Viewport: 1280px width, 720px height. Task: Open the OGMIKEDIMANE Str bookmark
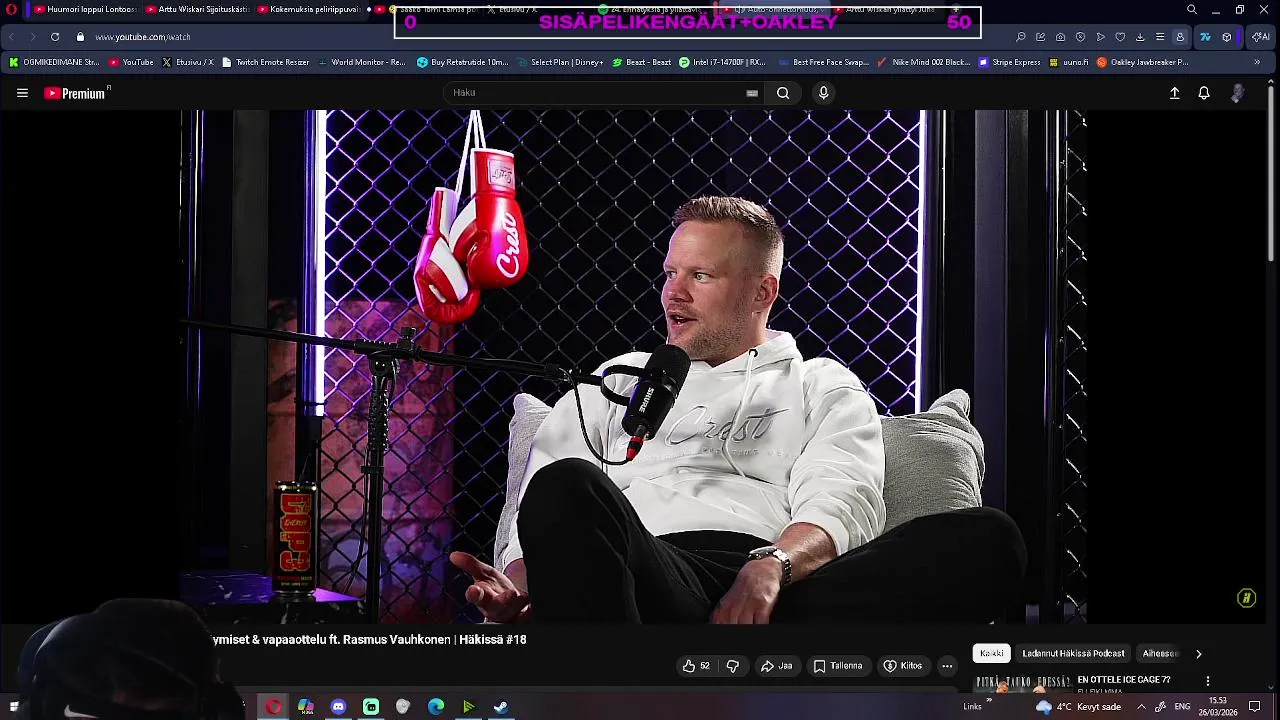pos(54,62)
